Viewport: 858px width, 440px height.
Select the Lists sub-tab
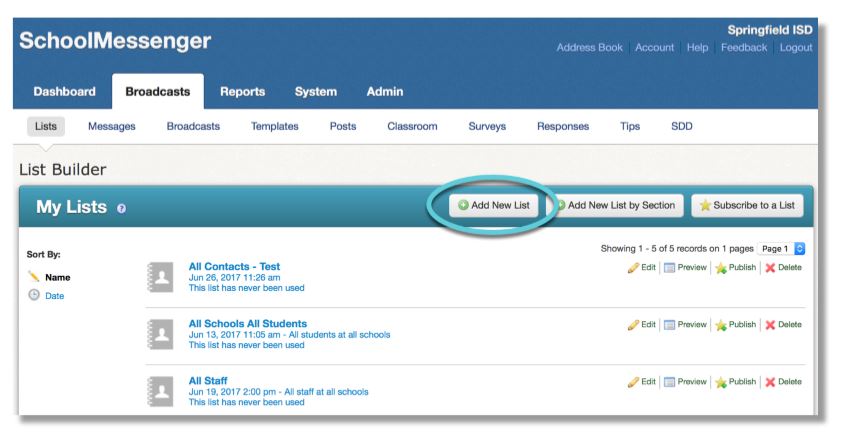tap(46, 126)
